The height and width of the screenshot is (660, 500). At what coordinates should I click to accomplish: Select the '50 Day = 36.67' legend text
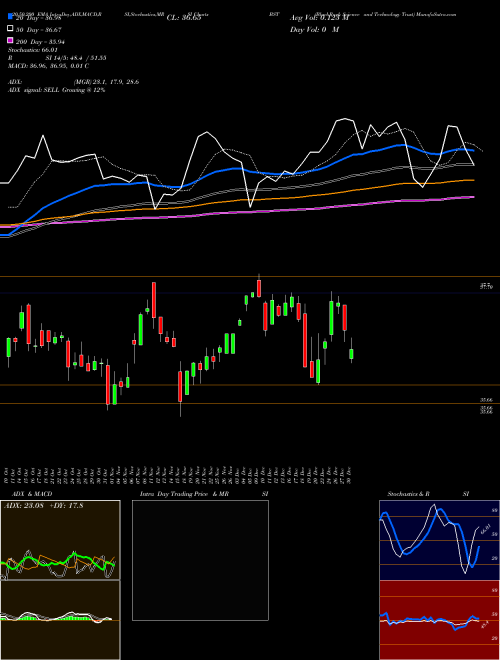[x=38, y=30]
